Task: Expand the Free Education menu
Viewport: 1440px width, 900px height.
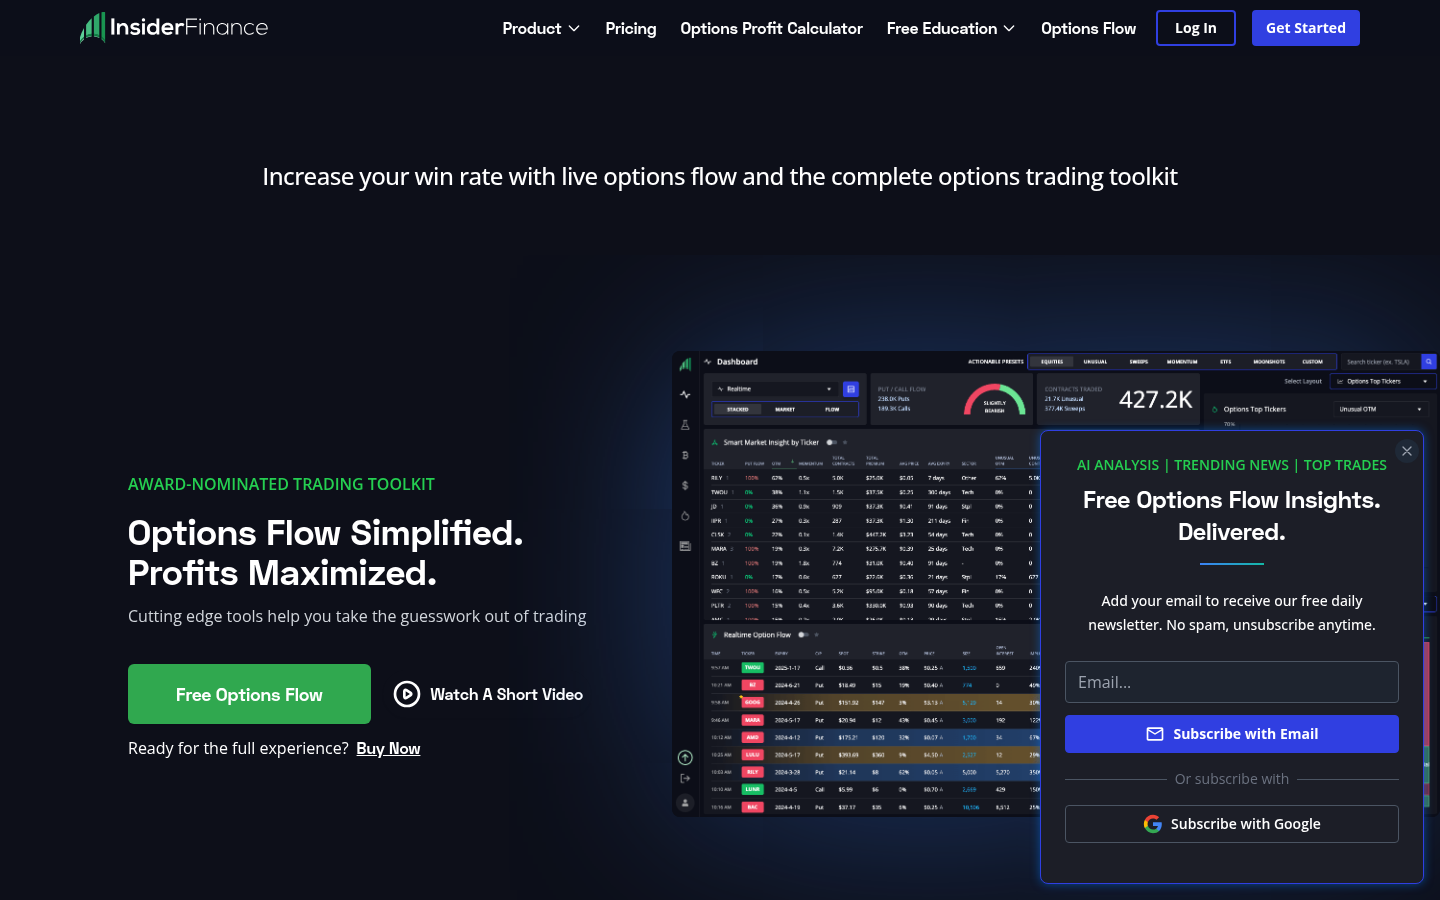Action: 951,28
